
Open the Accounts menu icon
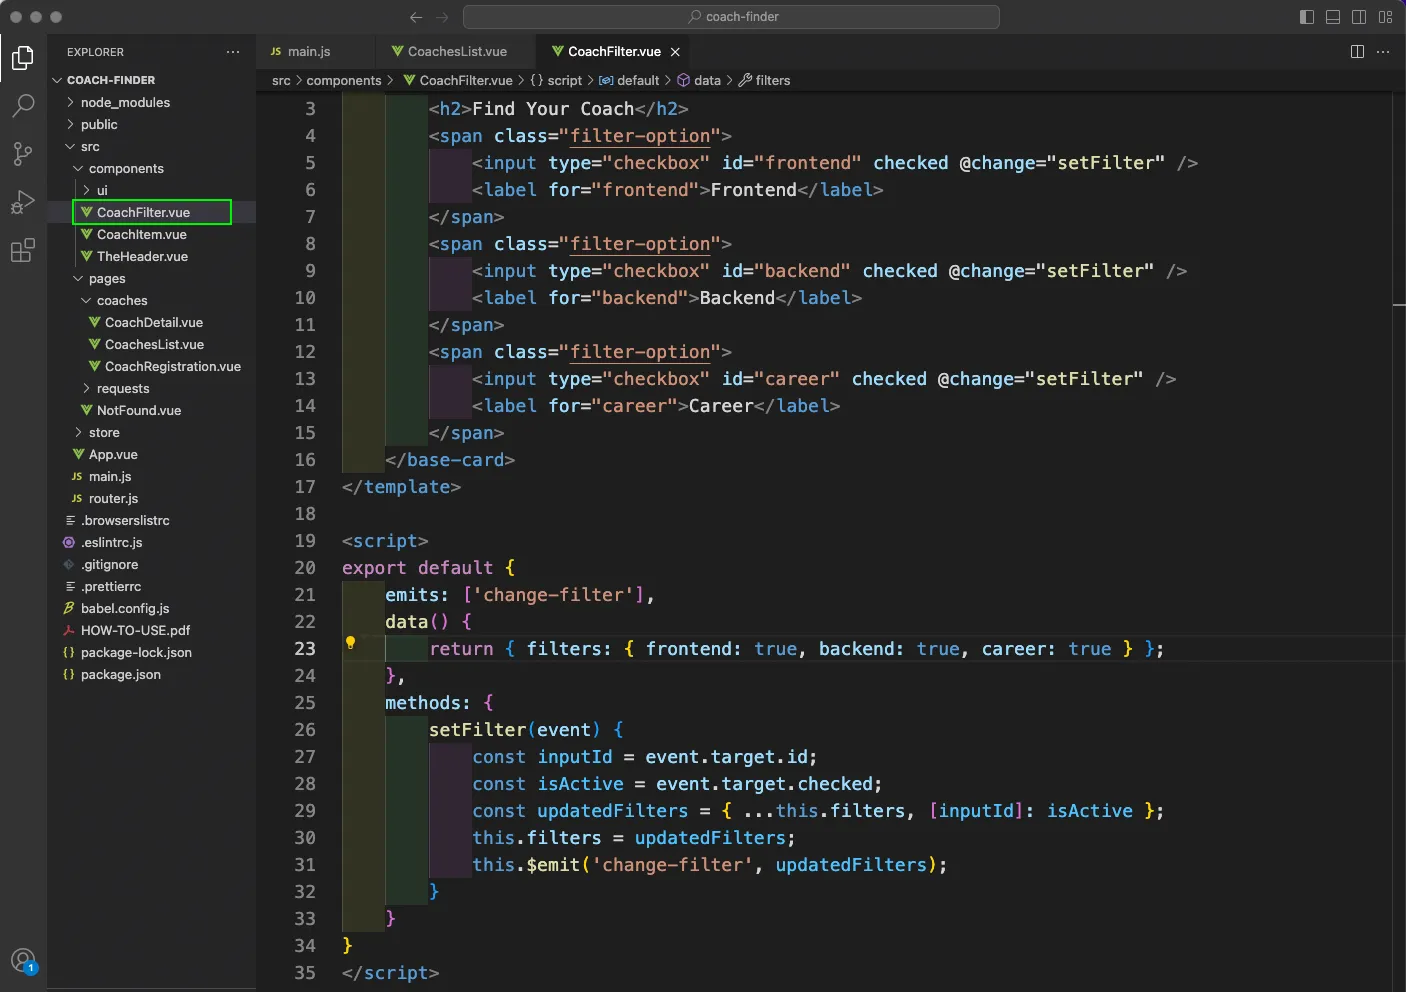[x=23, y=962]
